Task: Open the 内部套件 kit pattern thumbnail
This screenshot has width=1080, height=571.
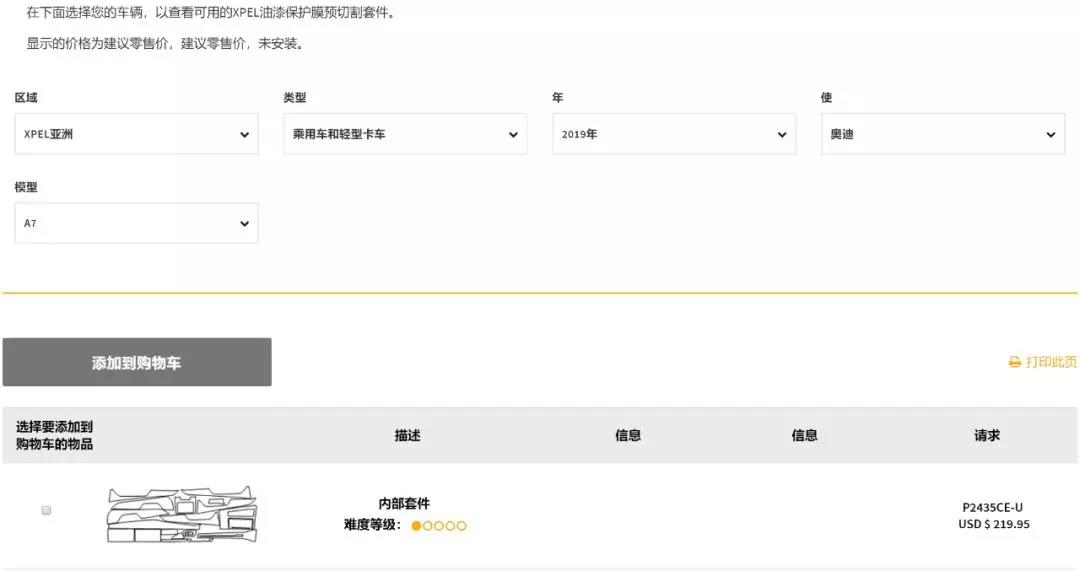Action: click(183, 514)
